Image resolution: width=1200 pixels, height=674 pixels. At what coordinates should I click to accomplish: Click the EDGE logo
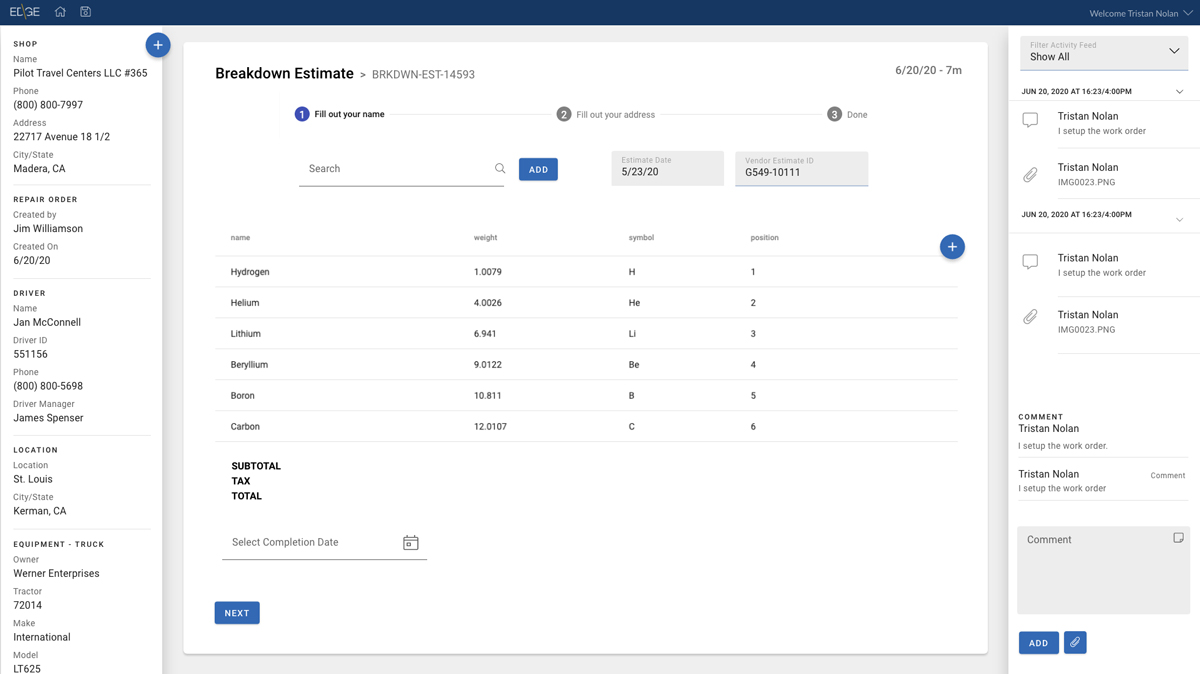25,12
